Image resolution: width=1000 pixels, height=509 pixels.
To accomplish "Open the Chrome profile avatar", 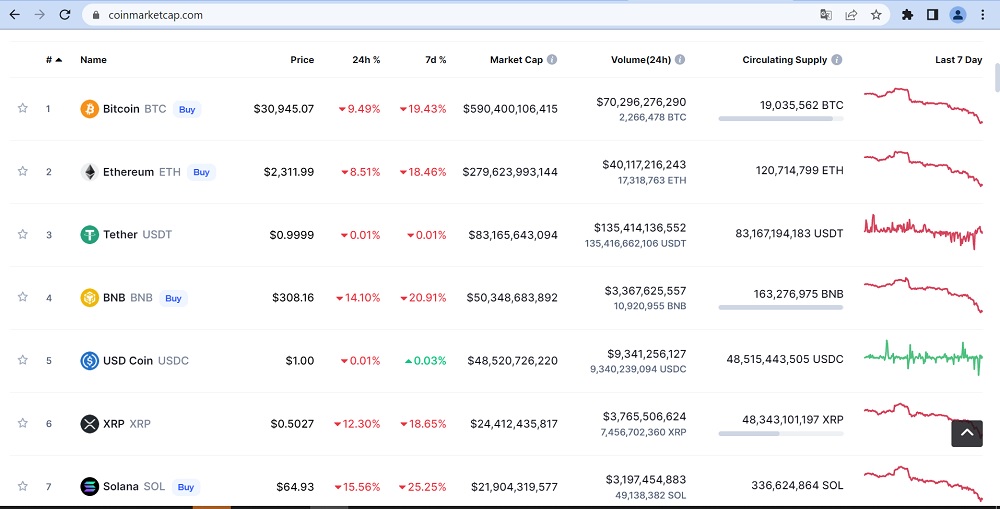I will pos(958,15).
